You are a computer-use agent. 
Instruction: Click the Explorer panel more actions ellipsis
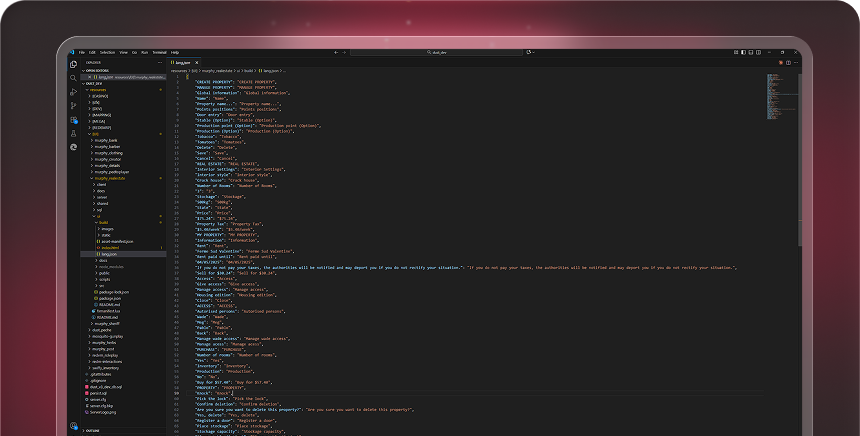click(x=160, y=63)
